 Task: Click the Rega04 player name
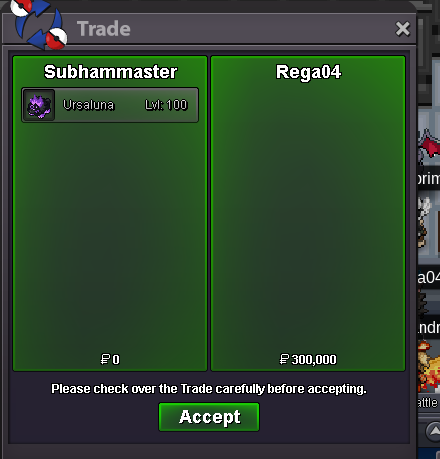[308, 72]
